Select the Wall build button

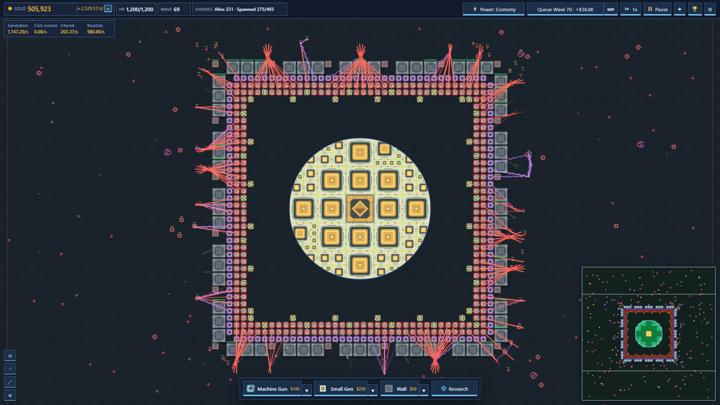pos(400,389)
